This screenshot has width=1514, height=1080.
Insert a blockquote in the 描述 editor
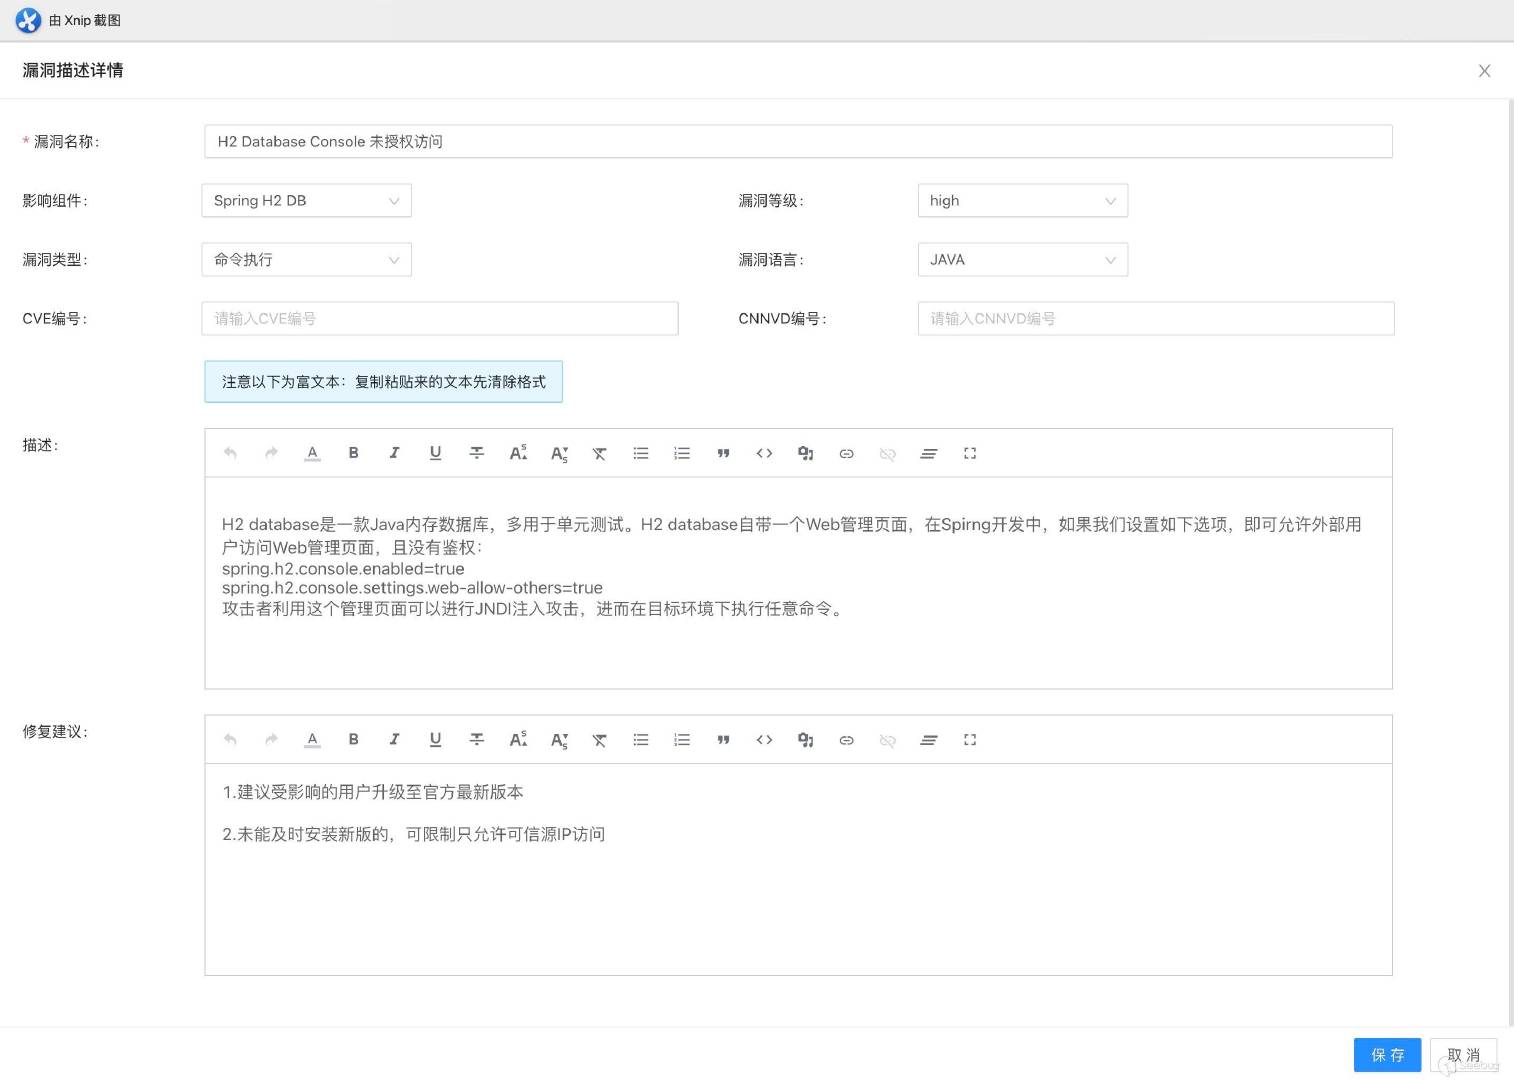[x=723, y=453]
